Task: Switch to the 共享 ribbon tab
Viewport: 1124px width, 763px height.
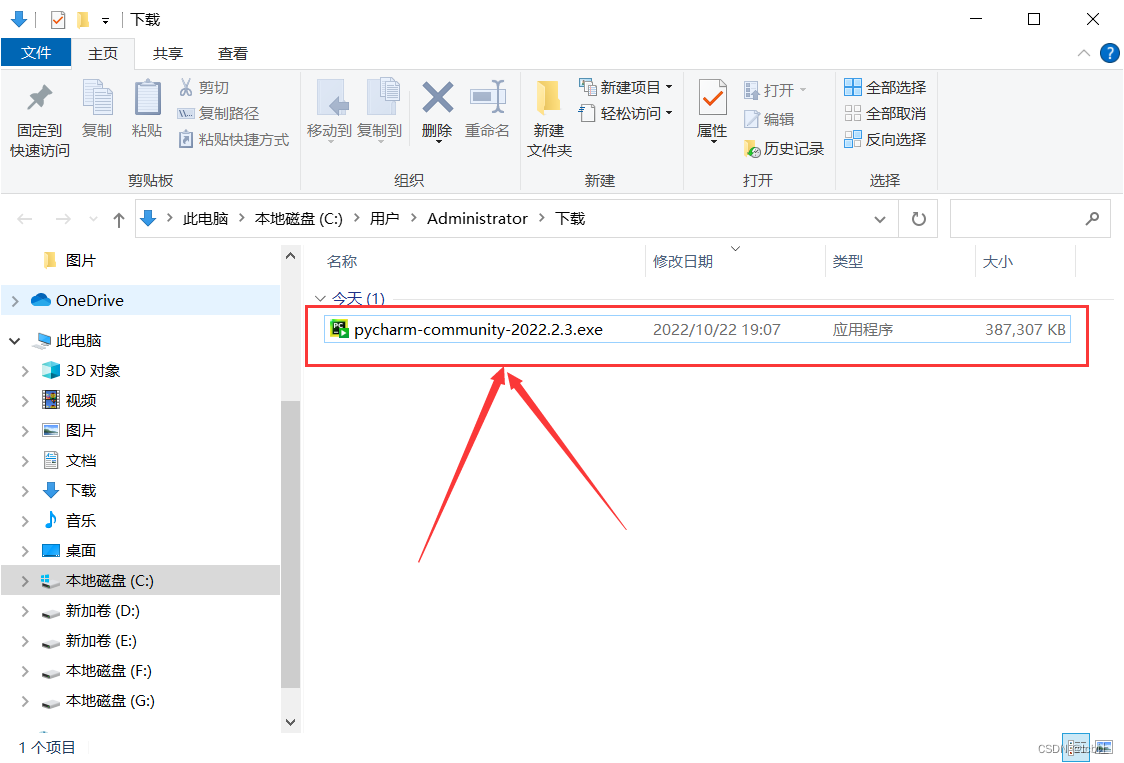Action: 168,54
